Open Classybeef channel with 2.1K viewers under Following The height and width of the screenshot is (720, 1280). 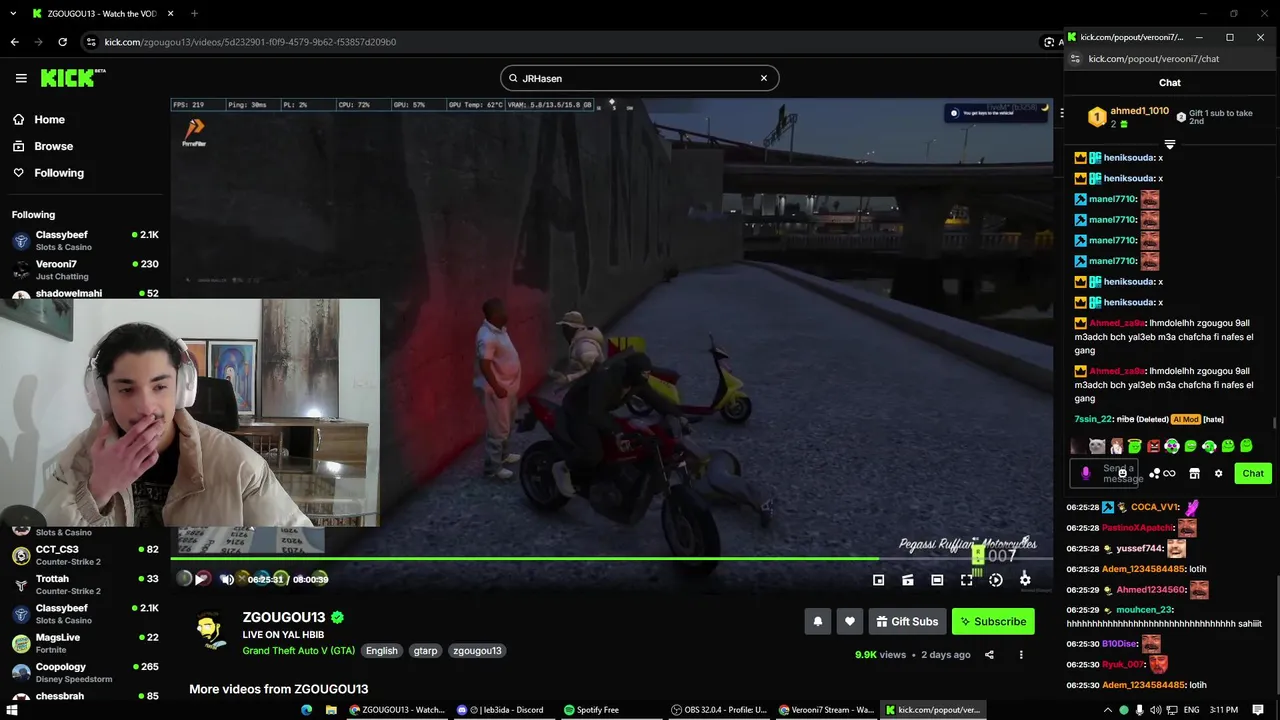(x=85, y=240)
